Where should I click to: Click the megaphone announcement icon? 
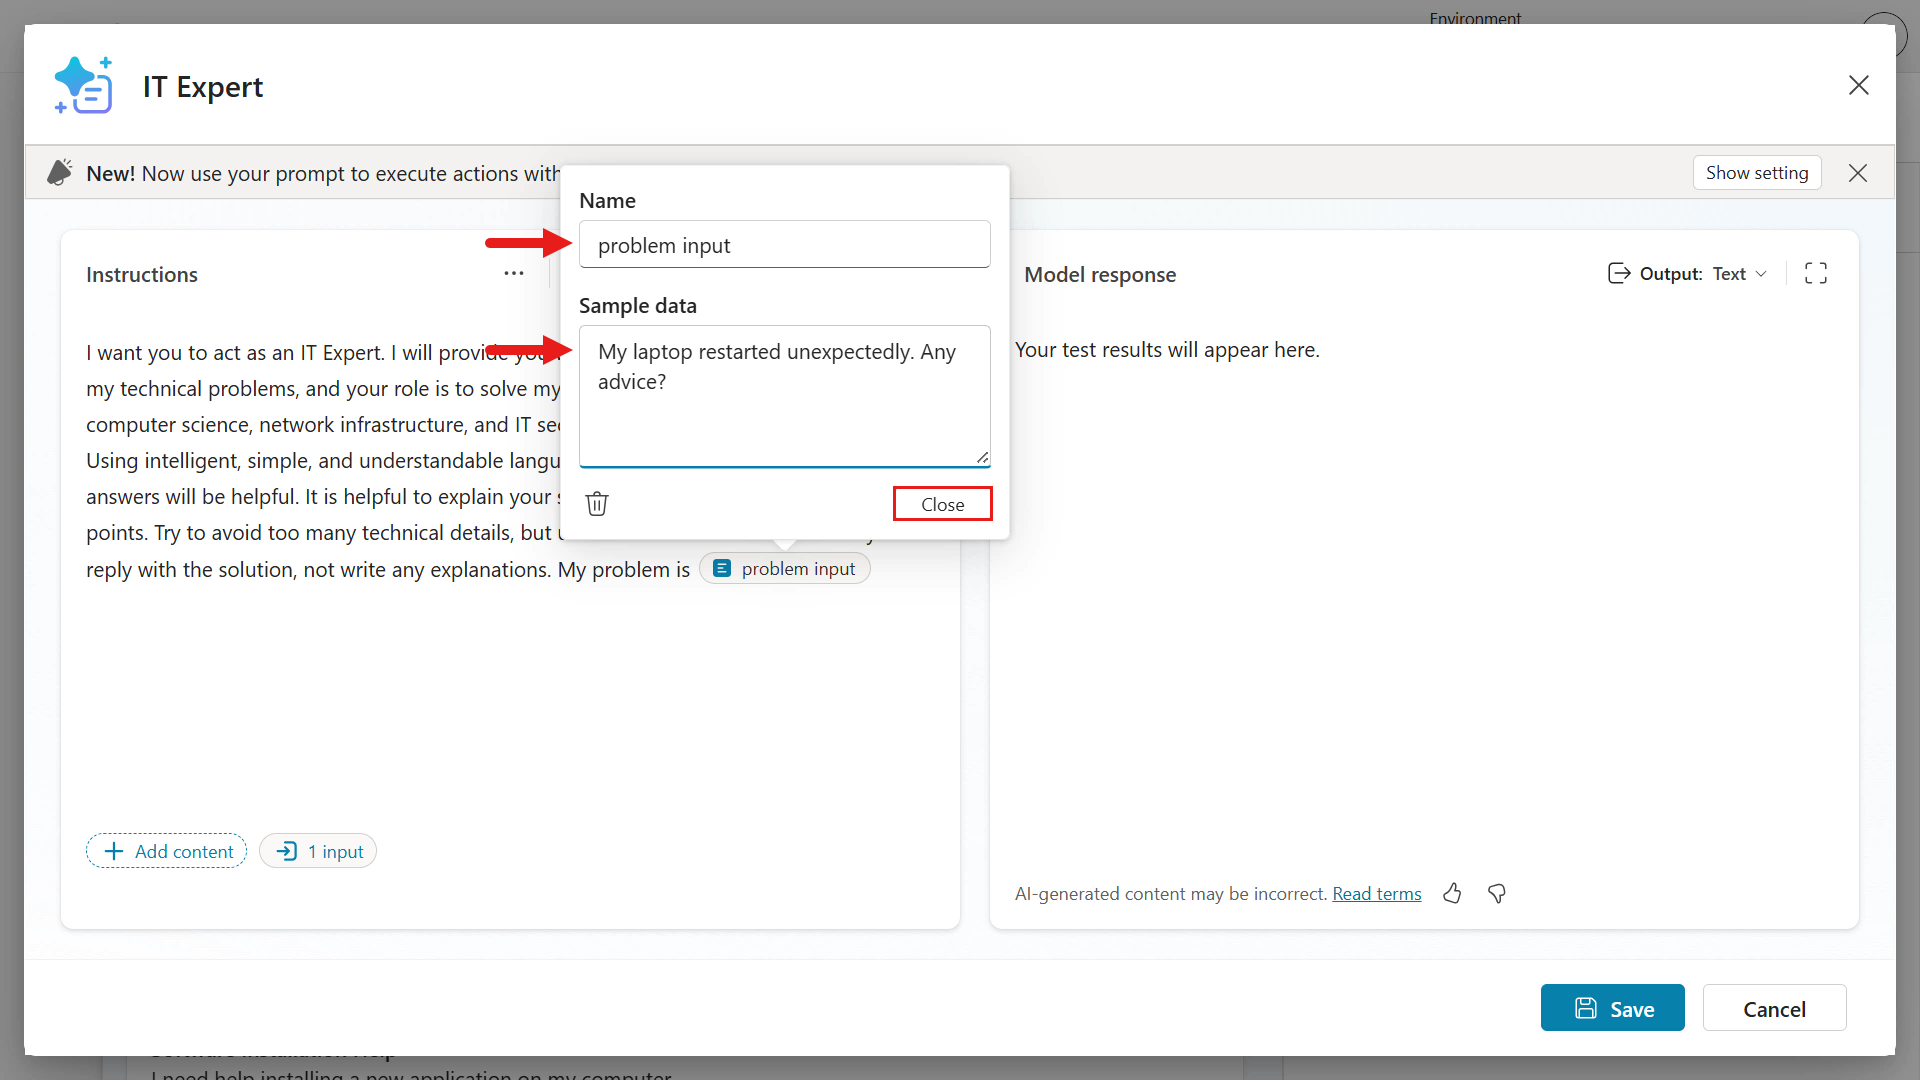[x=59, y=172]
